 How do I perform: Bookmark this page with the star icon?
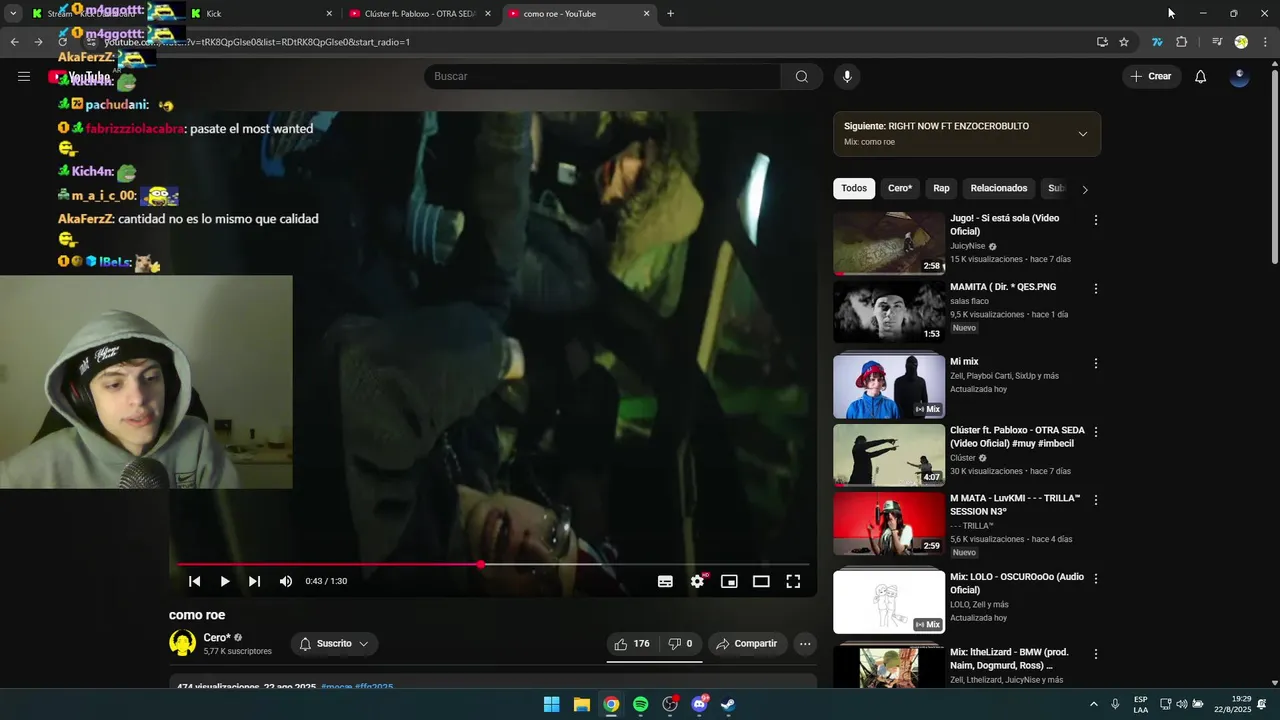tap(1124, 42)
